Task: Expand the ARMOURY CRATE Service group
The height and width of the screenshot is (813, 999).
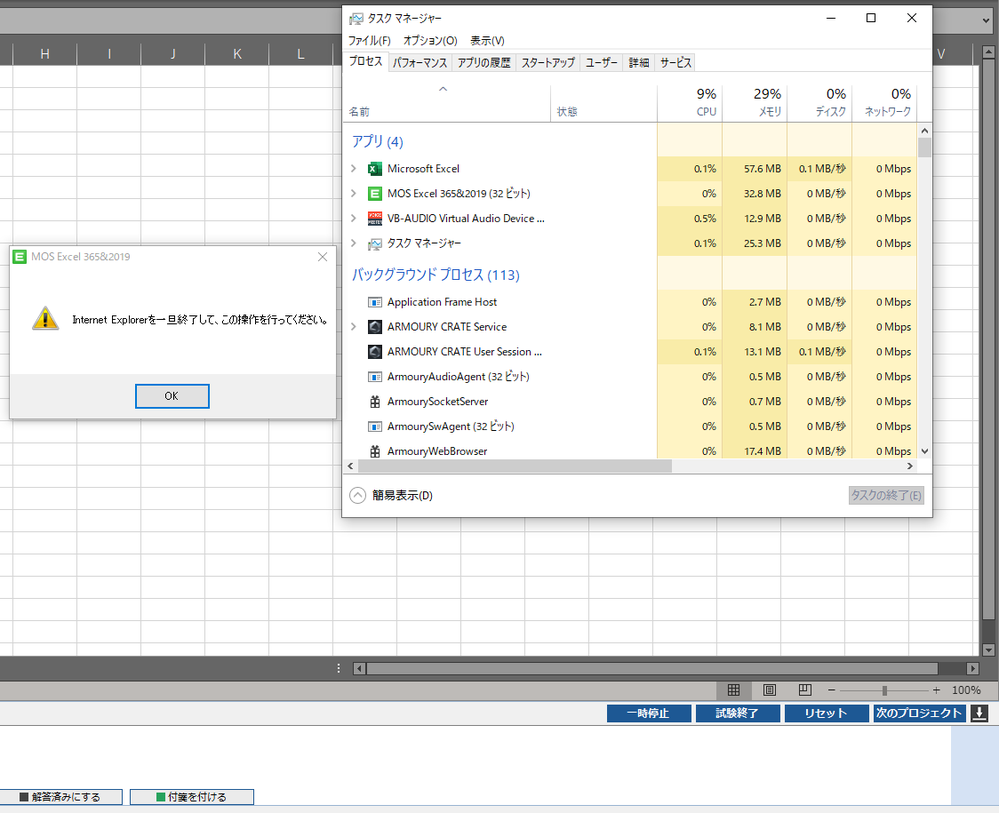Action: point(354,327)
